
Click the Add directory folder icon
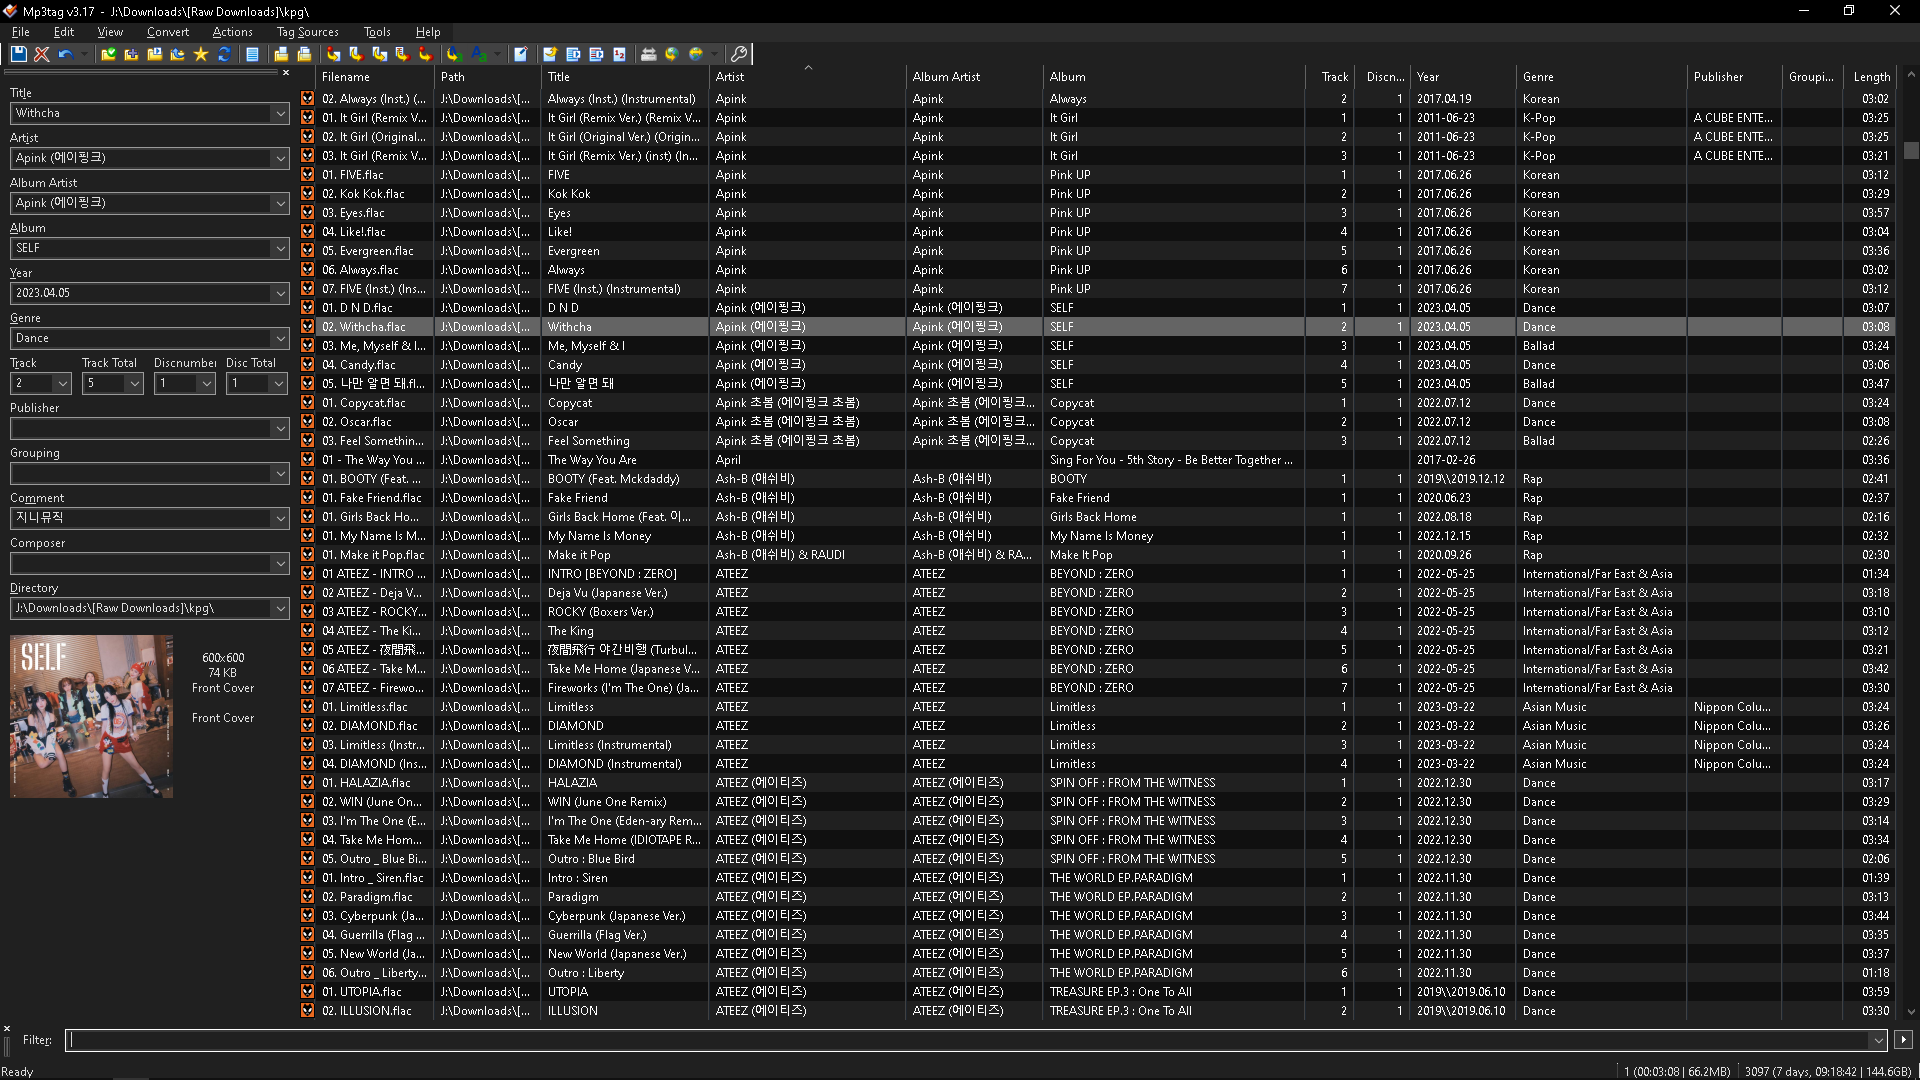coord(131,54)
